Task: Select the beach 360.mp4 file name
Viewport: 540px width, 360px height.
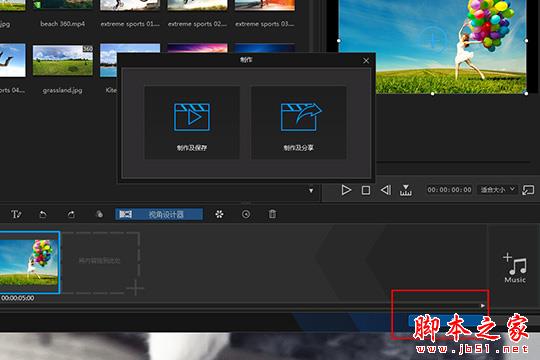Action: click(62, 24)
